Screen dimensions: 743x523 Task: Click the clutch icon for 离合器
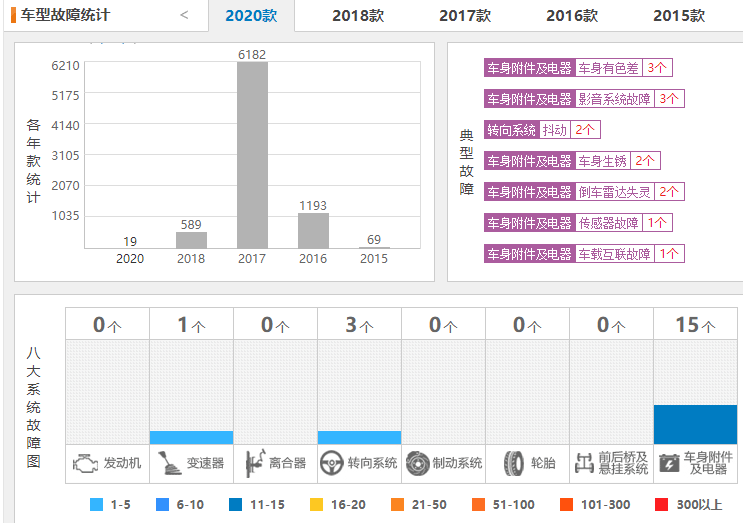[255, 463]
